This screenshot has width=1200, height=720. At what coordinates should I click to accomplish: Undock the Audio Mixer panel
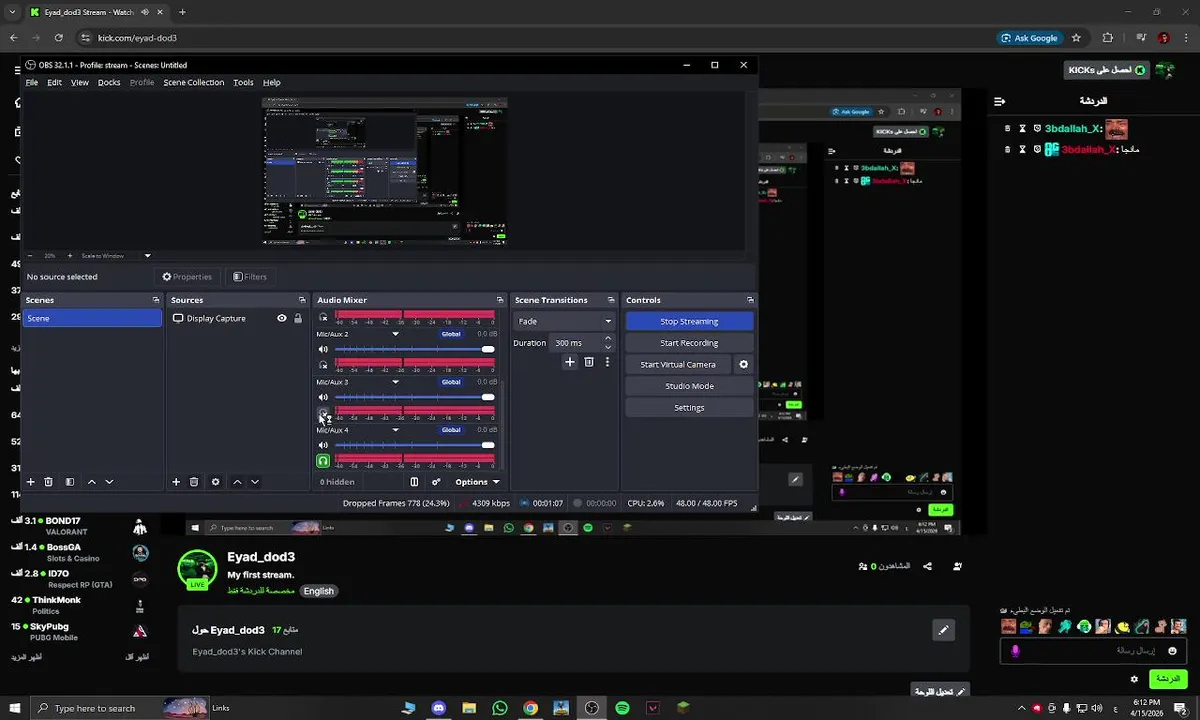(x=500, y=300)
